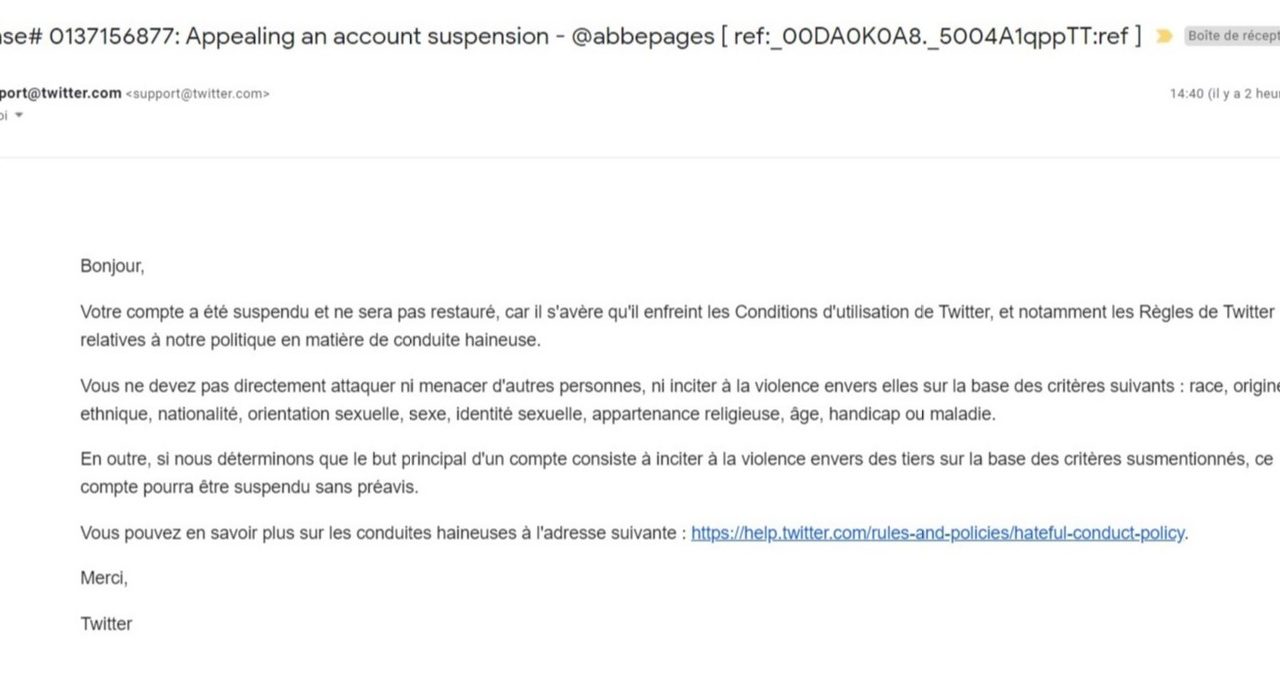Click line starting En outre, si nous
This screenshot has width=1280, height=687.
677,459
